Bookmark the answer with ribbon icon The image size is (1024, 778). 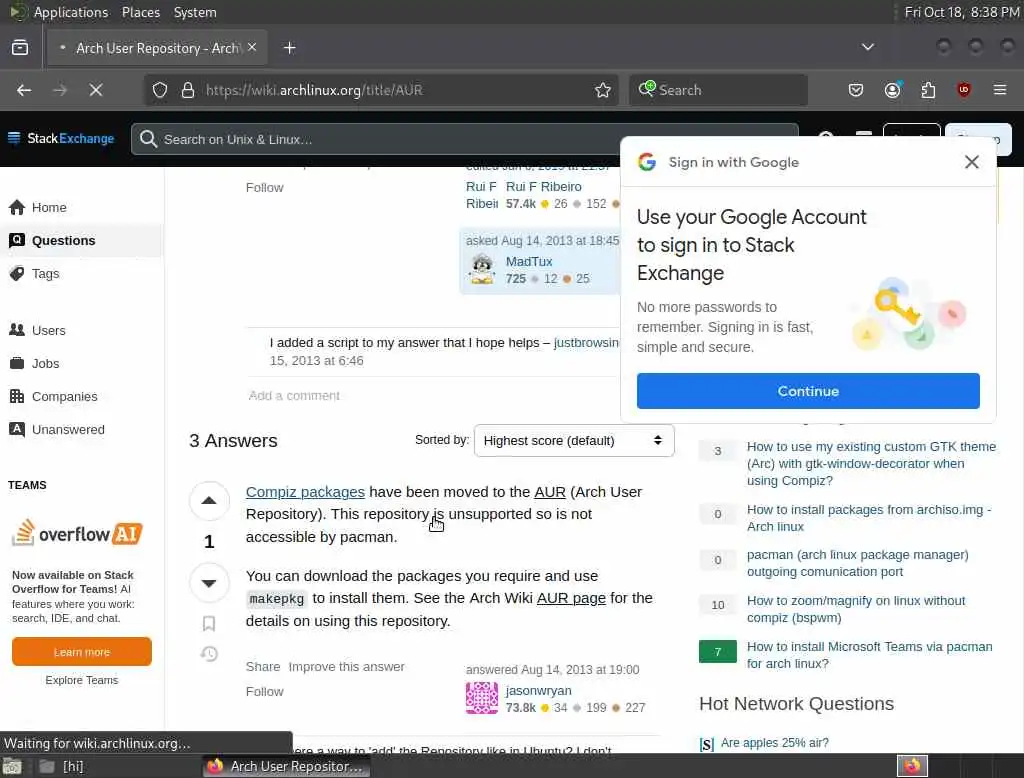(x=209, y=624)
